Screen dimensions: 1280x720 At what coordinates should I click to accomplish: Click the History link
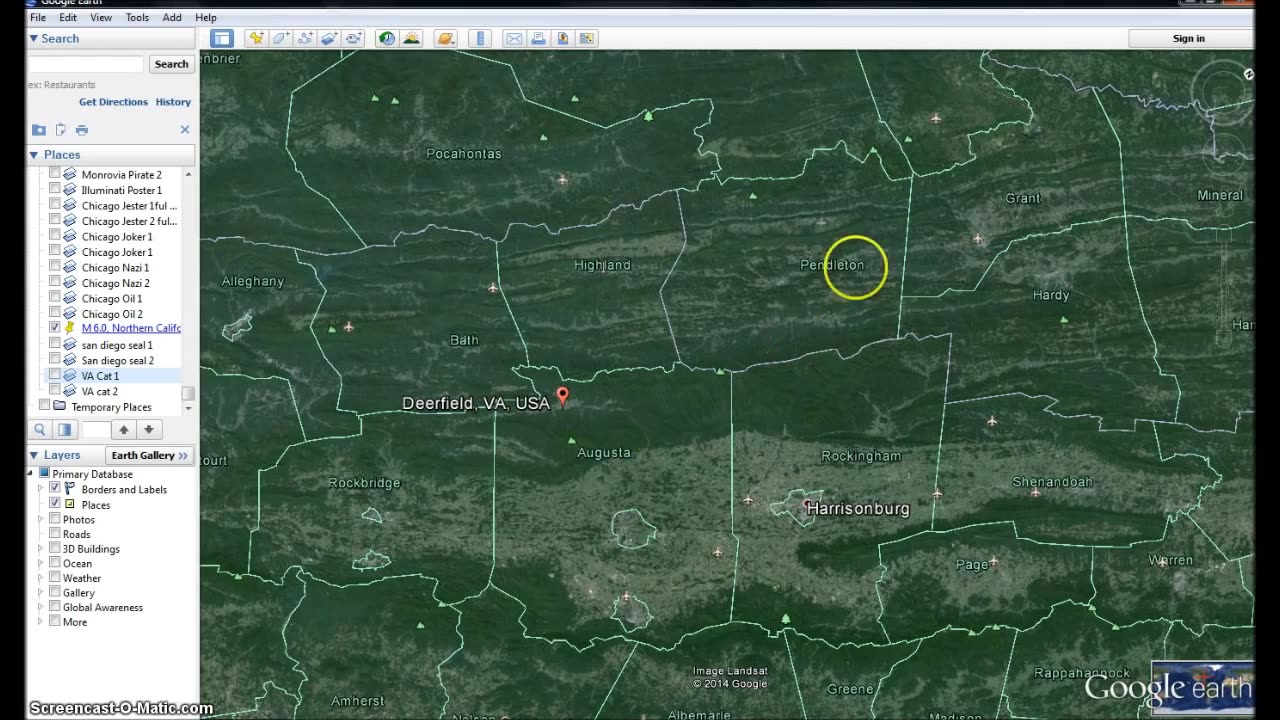pos(173,102)
